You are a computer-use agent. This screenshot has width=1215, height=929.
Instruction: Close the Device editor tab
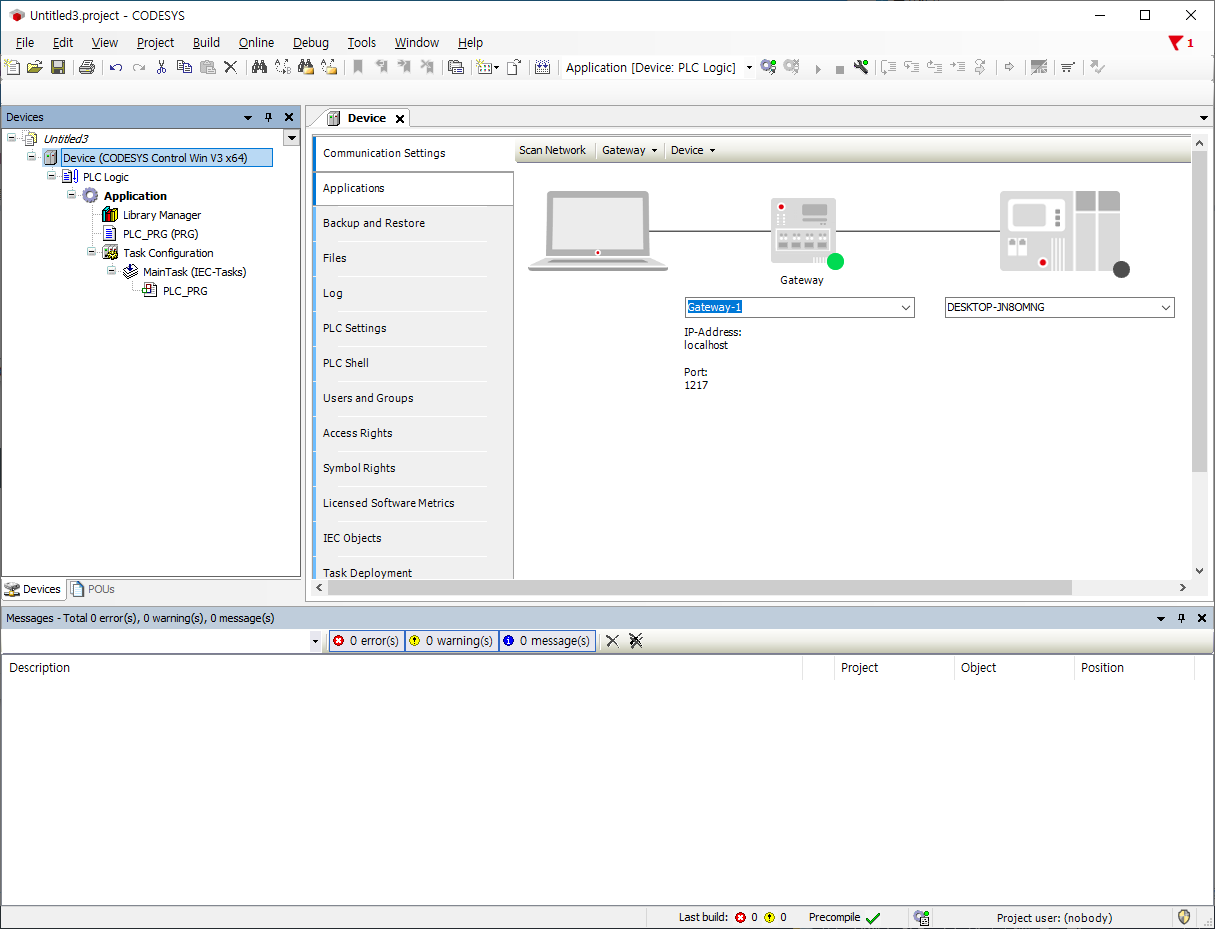click(x=400, y=118)
